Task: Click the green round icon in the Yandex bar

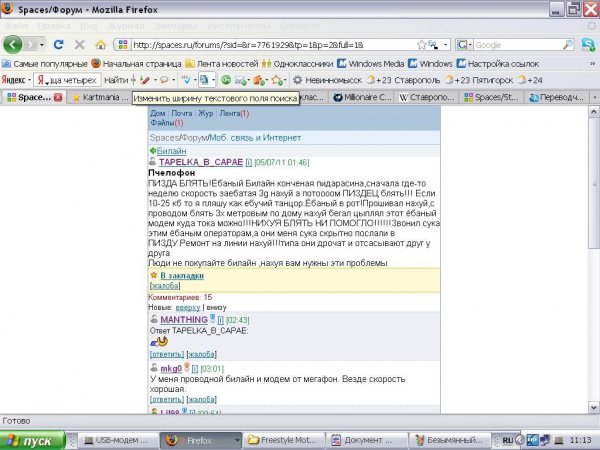Action: 226,80
